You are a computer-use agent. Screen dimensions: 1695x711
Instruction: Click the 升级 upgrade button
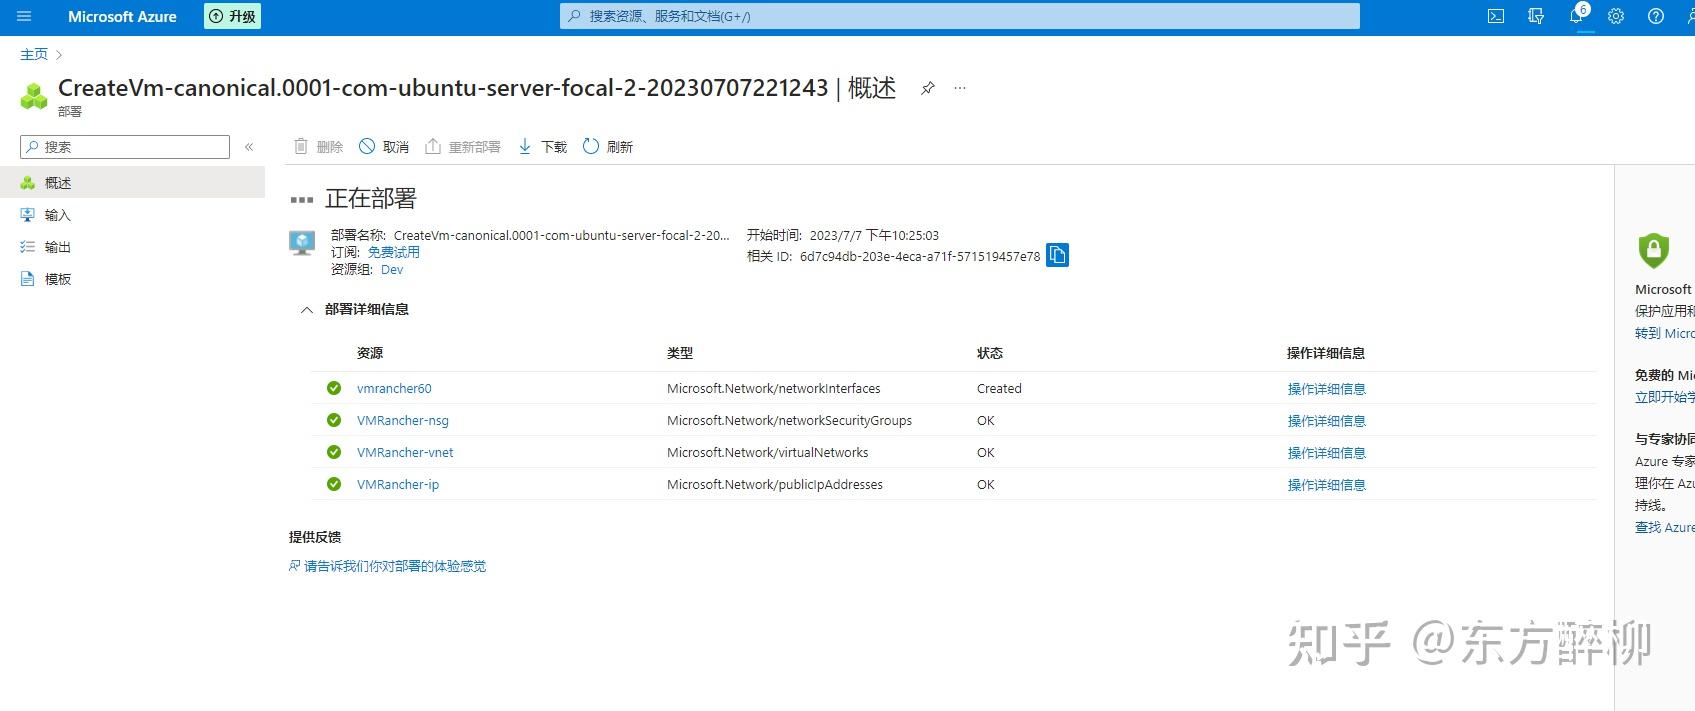click(x=232, y=16)
